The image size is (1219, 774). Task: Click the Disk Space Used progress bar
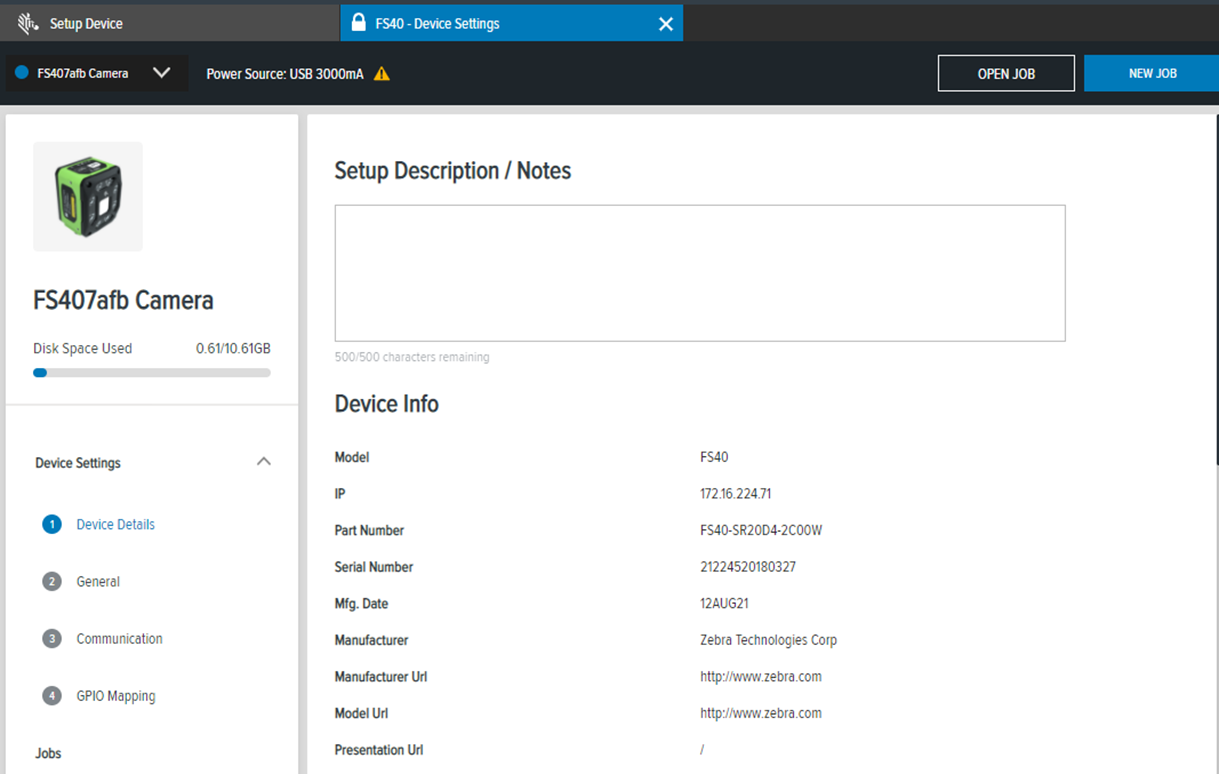pos(152,372)
